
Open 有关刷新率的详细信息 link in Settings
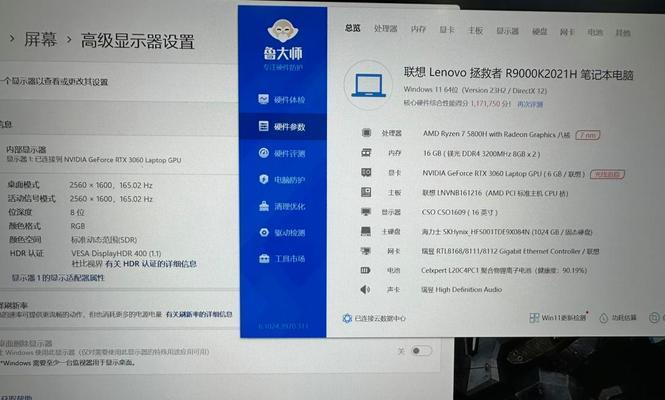tap(199, 314)
